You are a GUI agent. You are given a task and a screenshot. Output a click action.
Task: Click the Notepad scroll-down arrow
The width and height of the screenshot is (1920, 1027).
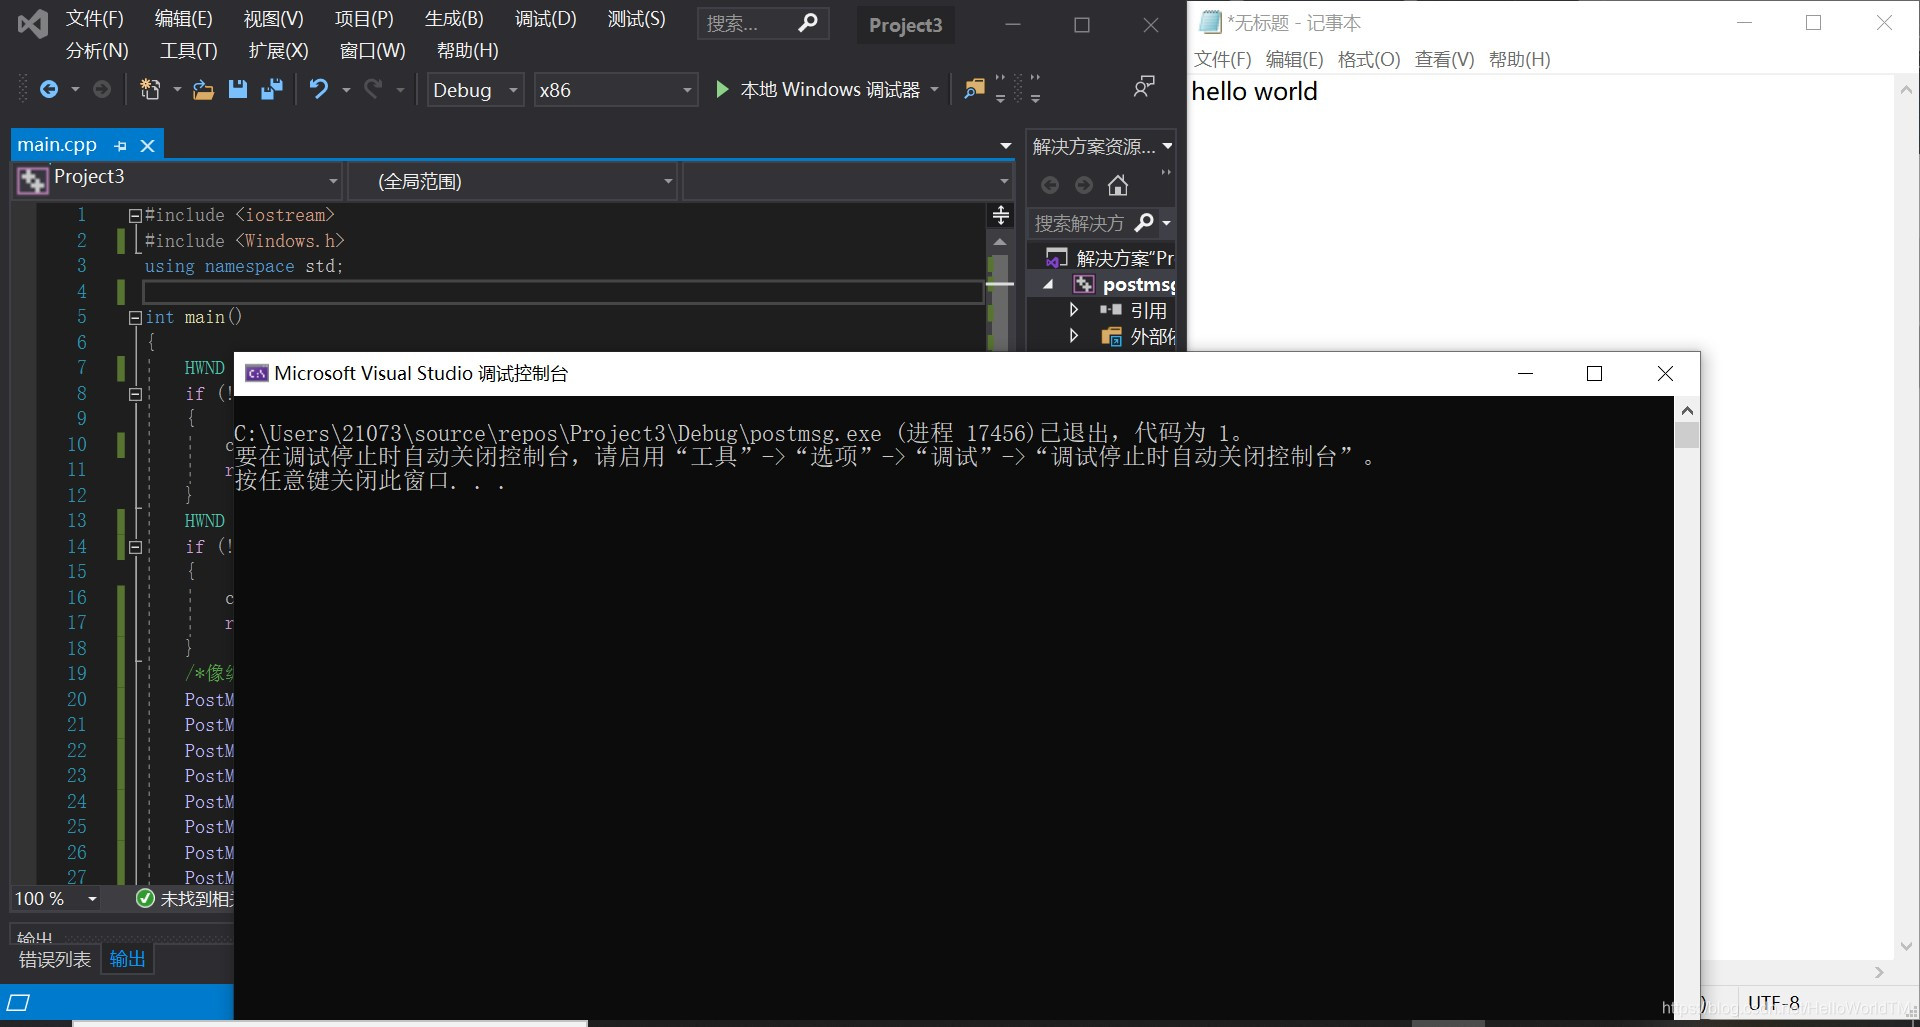1906,946
